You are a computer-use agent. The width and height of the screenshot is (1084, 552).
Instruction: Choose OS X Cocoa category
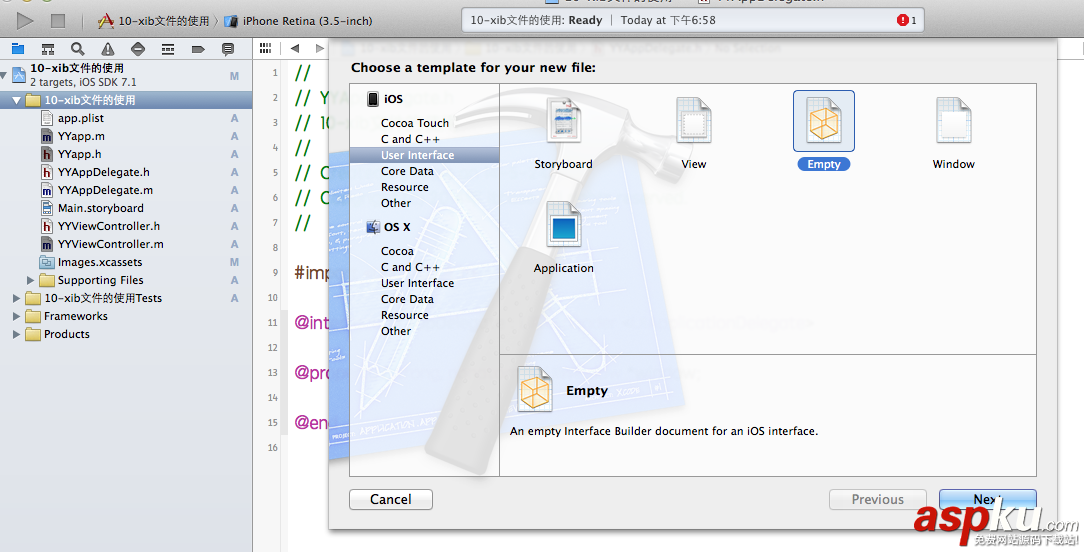click(x=397, y=251)
